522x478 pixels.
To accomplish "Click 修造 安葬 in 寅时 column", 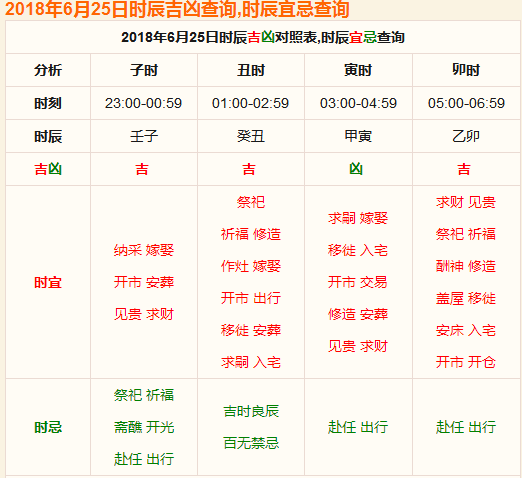I will pos(358,314).
